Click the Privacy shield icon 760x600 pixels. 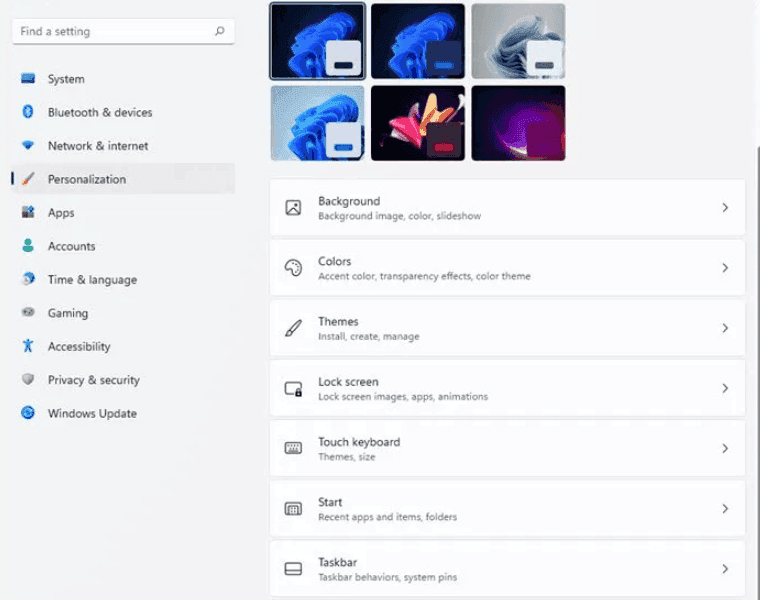pyautogui.click(x=28, y=379)
